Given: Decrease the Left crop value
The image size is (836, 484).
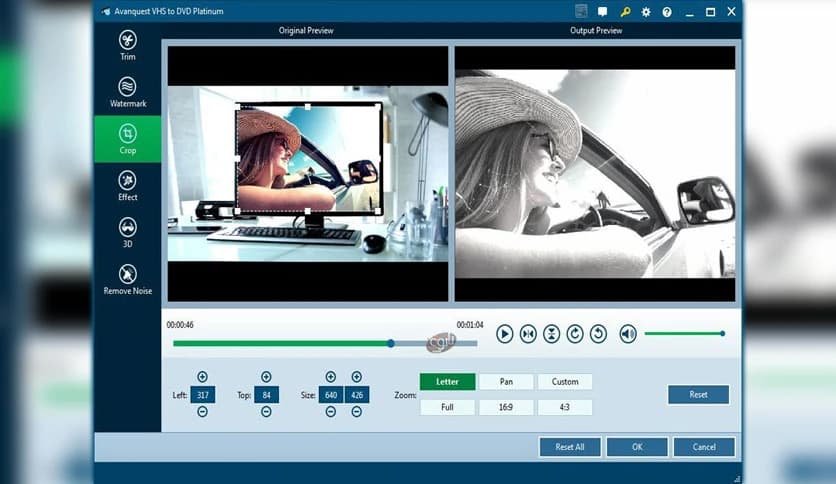Looking at the screenshot, I should coord(202,412).
